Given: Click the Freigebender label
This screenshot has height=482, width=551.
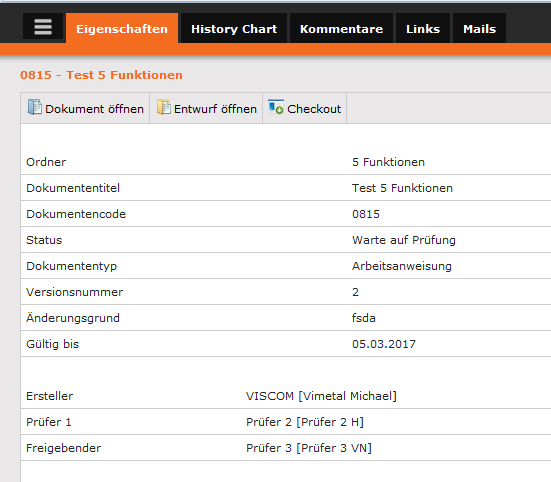Looking at the screenshot, I should click(x=64, y=448).
